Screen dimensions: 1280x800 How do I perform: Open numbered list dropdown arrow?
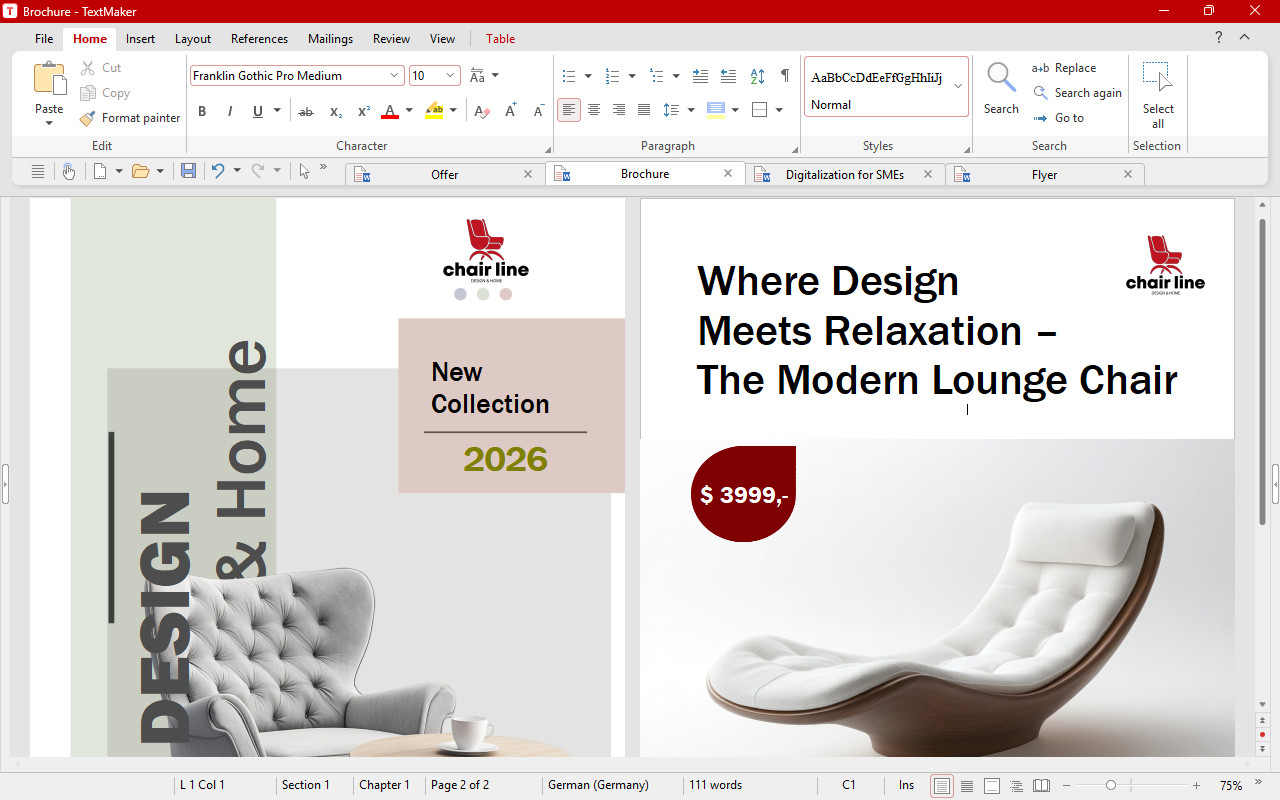coord(632,76)
